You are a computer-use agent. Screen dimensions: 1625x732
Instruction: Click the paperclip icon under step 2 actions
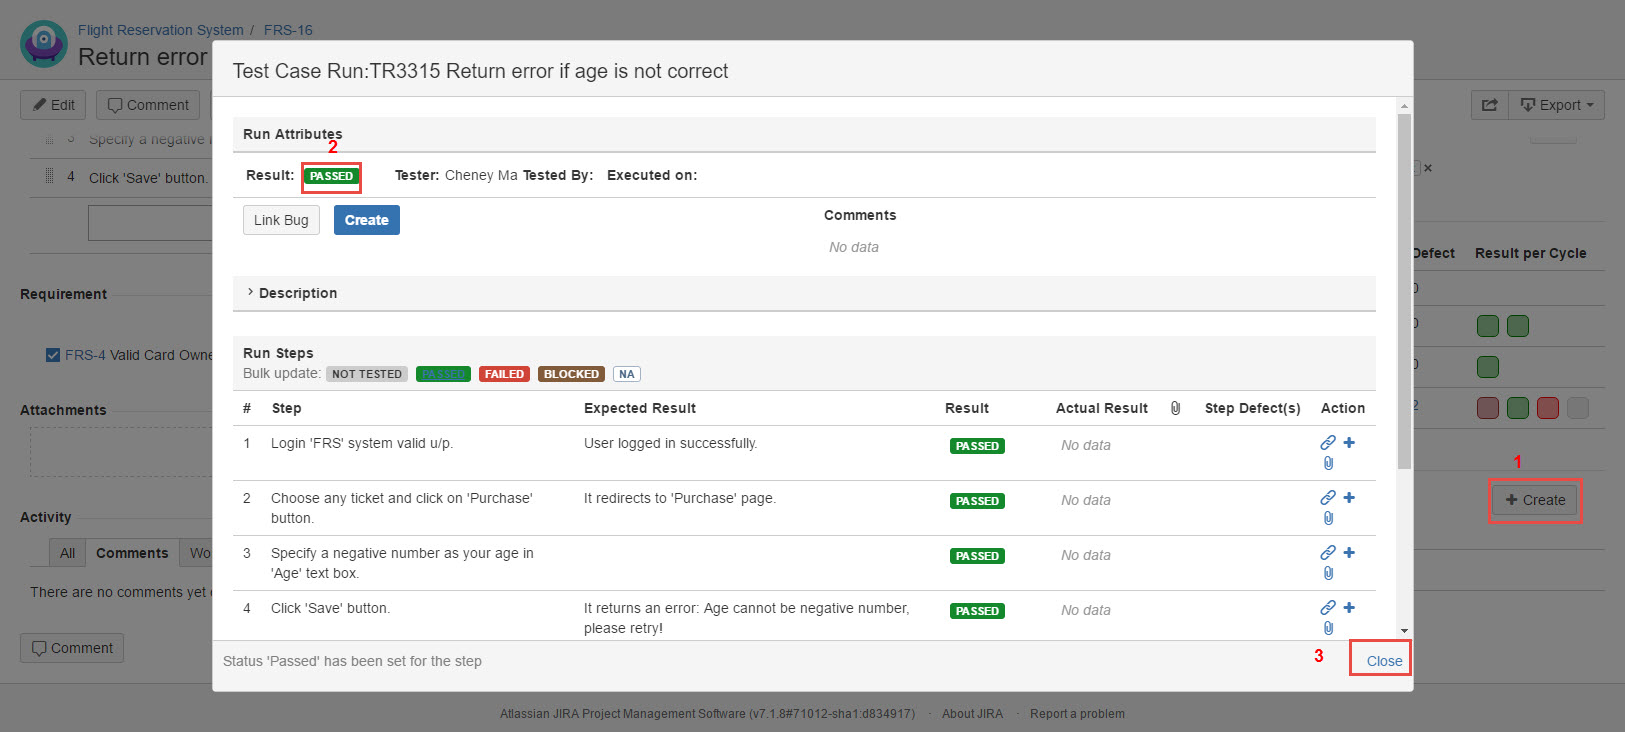click(x=1328, y=518)
